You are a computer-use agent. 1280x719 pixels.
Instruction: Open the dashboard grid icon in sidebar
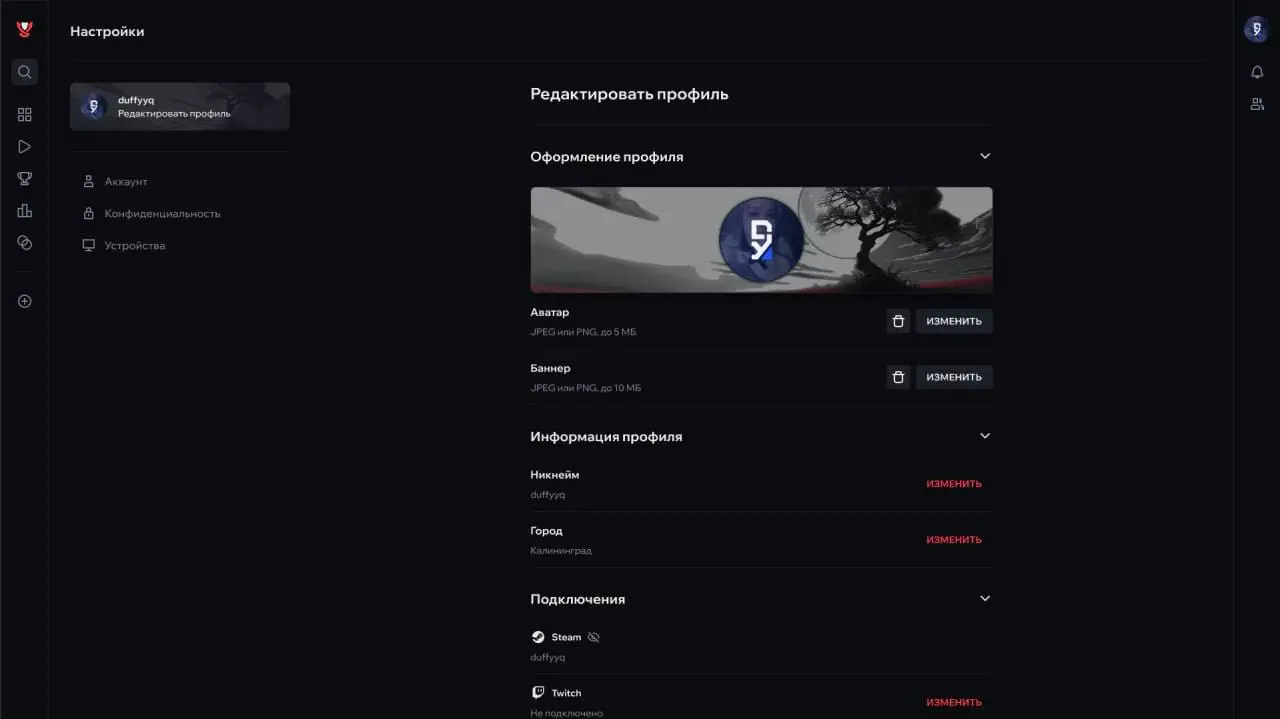(25, 115)
